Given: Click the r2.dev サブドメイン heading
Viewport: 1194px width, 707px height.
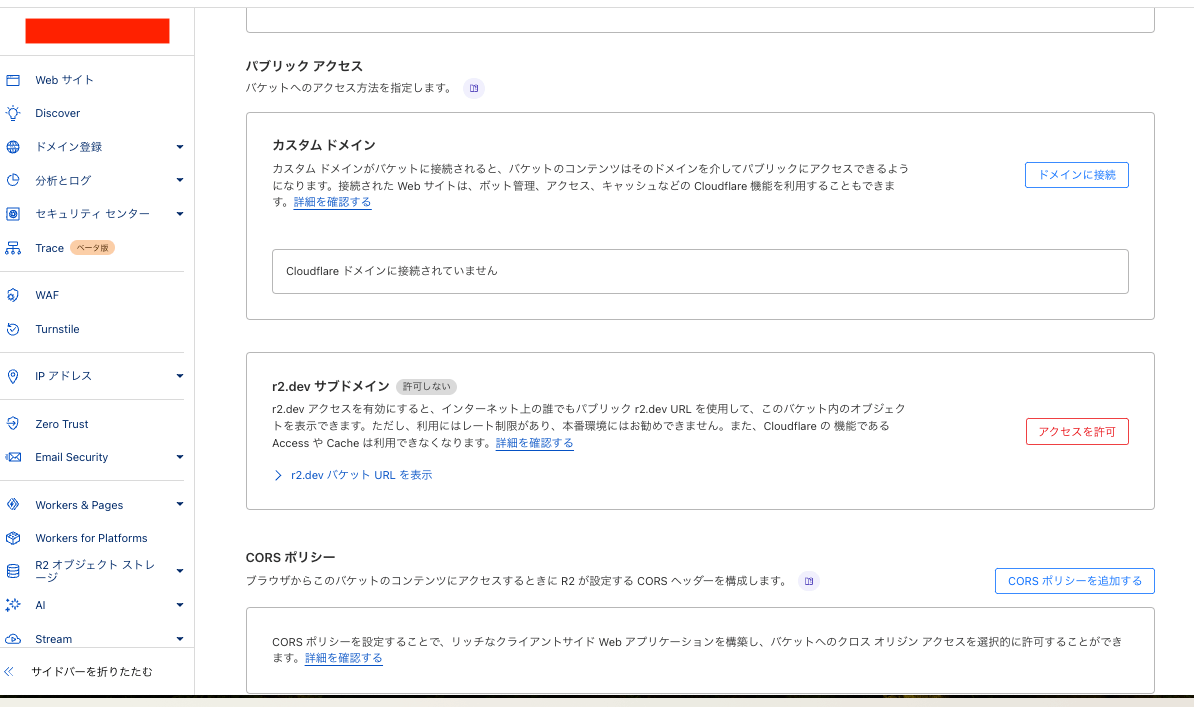Looking at the screenshot, I should 330,386.
